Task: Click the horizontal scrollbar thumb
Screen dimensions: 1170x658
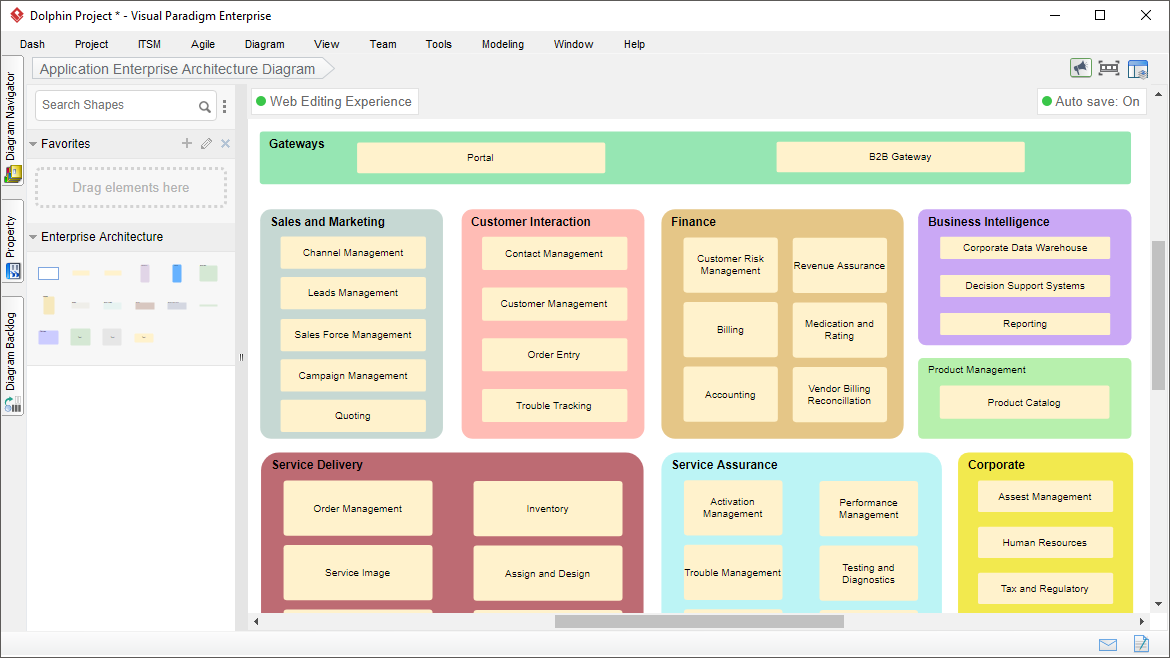Action: 699,621
